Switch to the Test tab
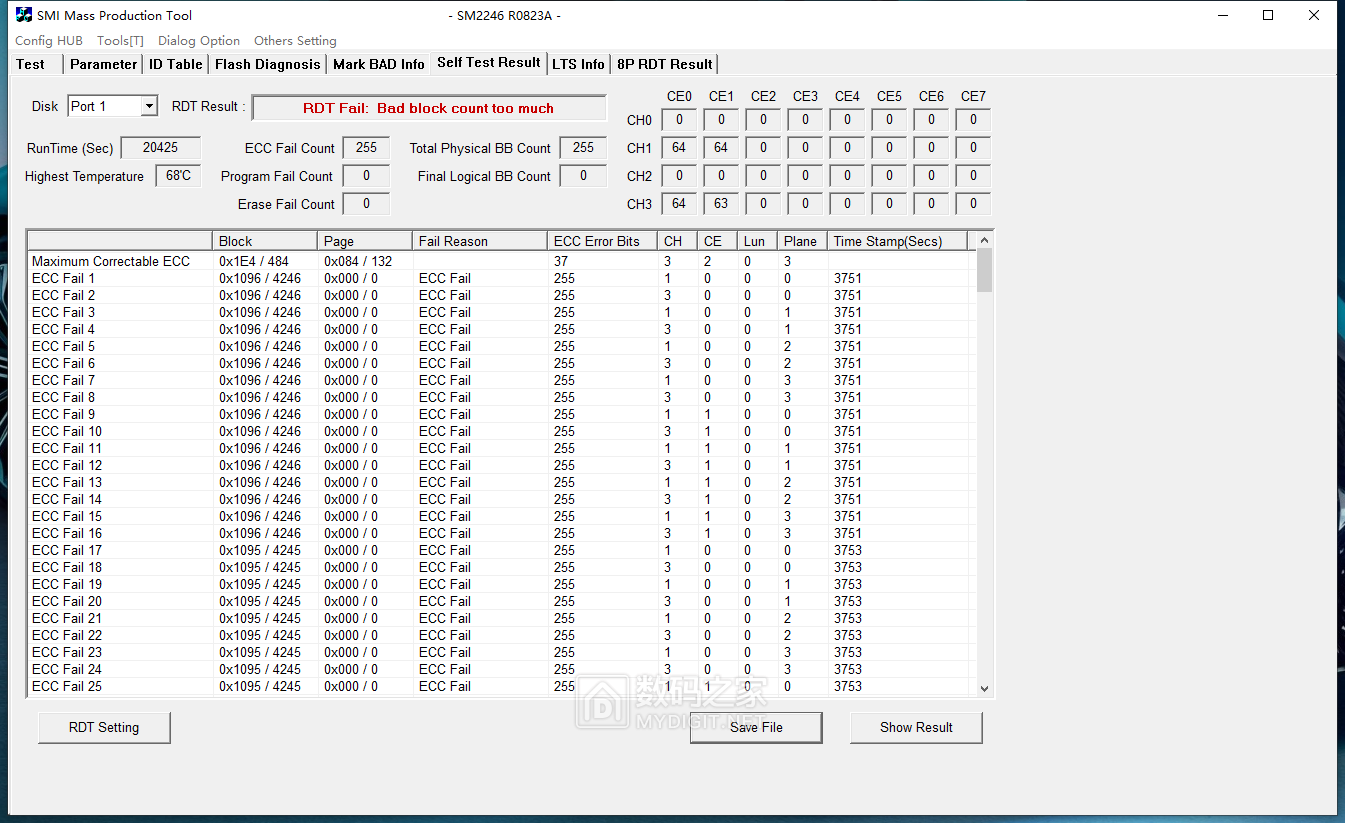Image resolution: width=1345 pixels, height=823 pixels. (x=31, y=64)
